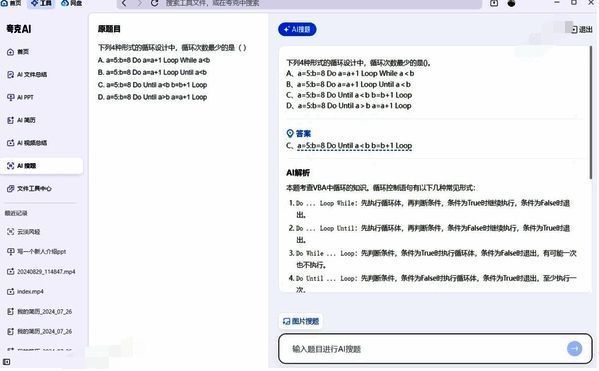Click the back navigation arrow
The height and width of the screenshot is (371, 599).
(x=124, y=3)
